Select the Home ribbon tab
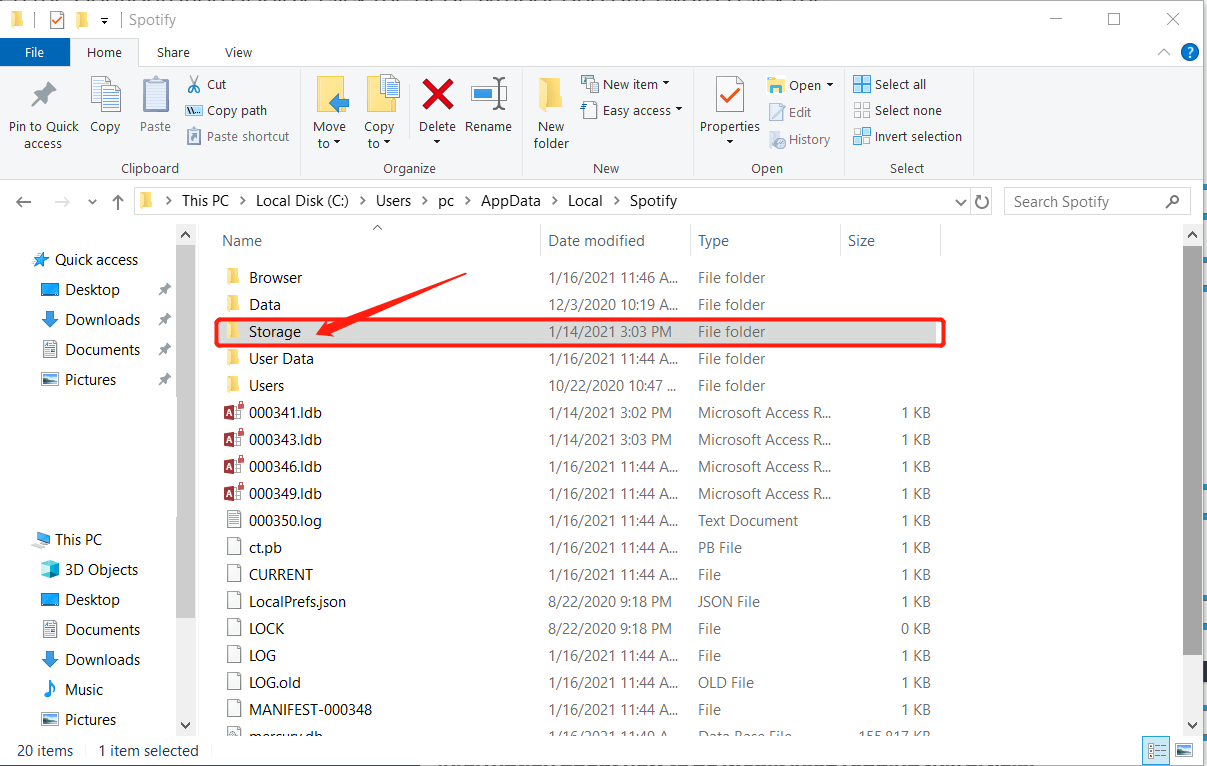Screen dimensions: 1207x766 [104, 53]
